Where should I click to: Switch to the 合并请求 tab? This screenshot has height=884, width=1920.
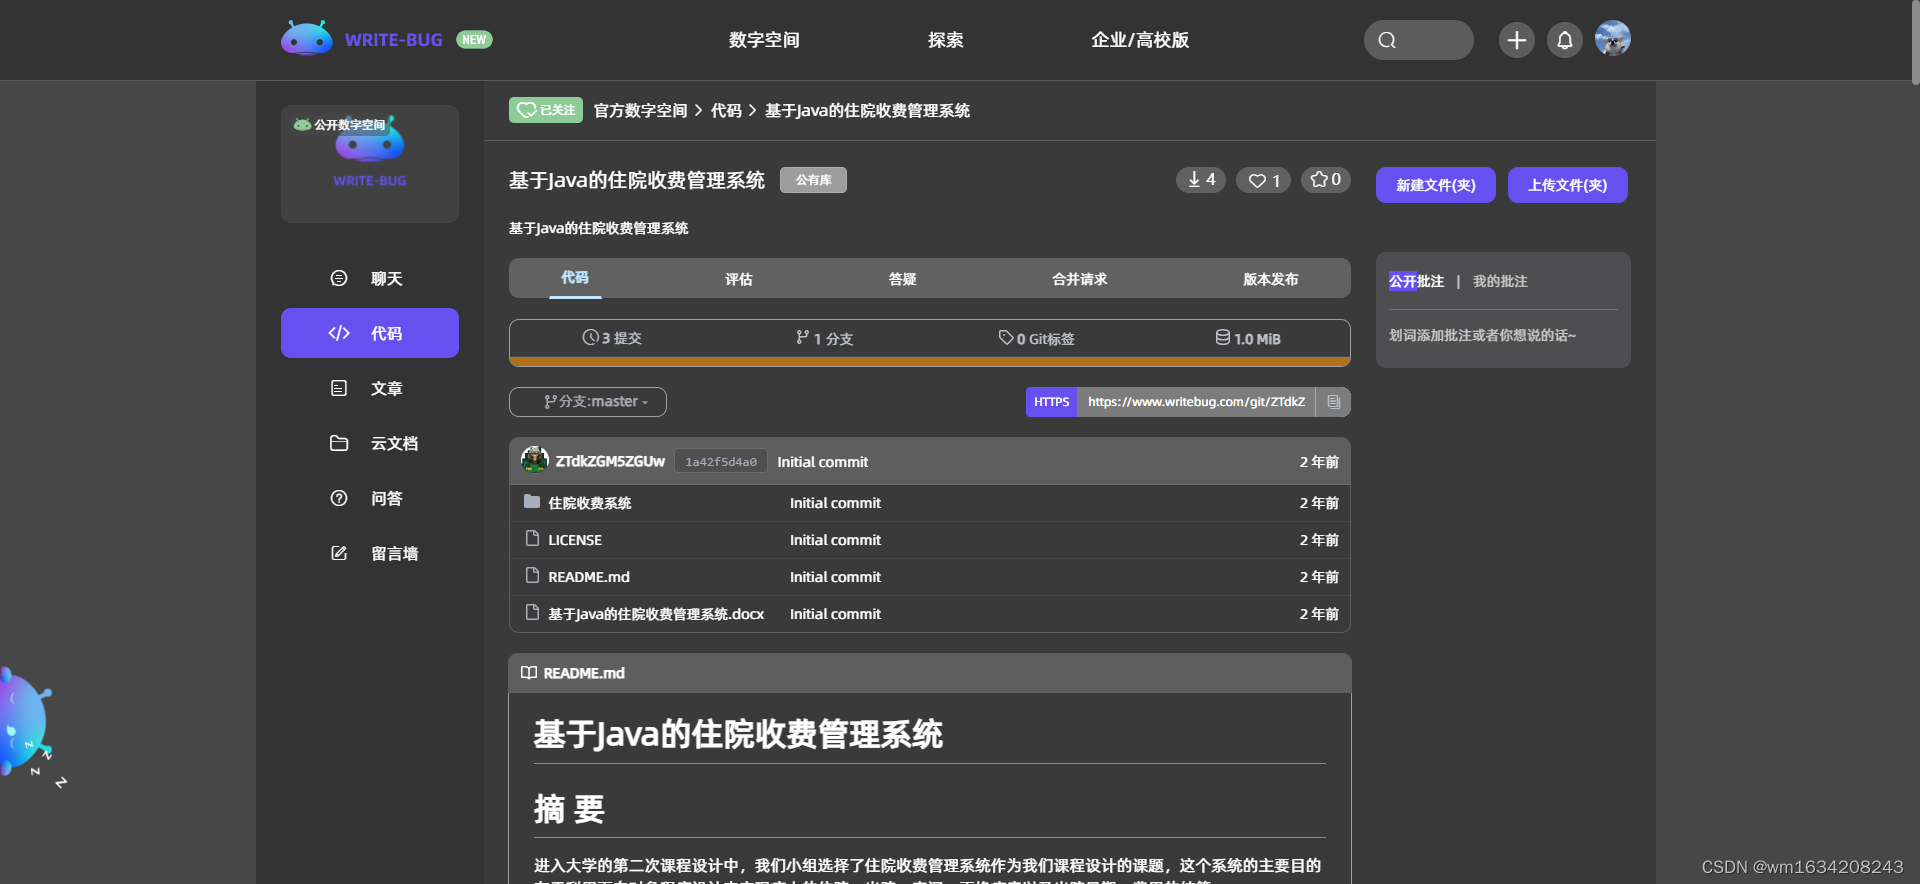(x=1080, y=279)
